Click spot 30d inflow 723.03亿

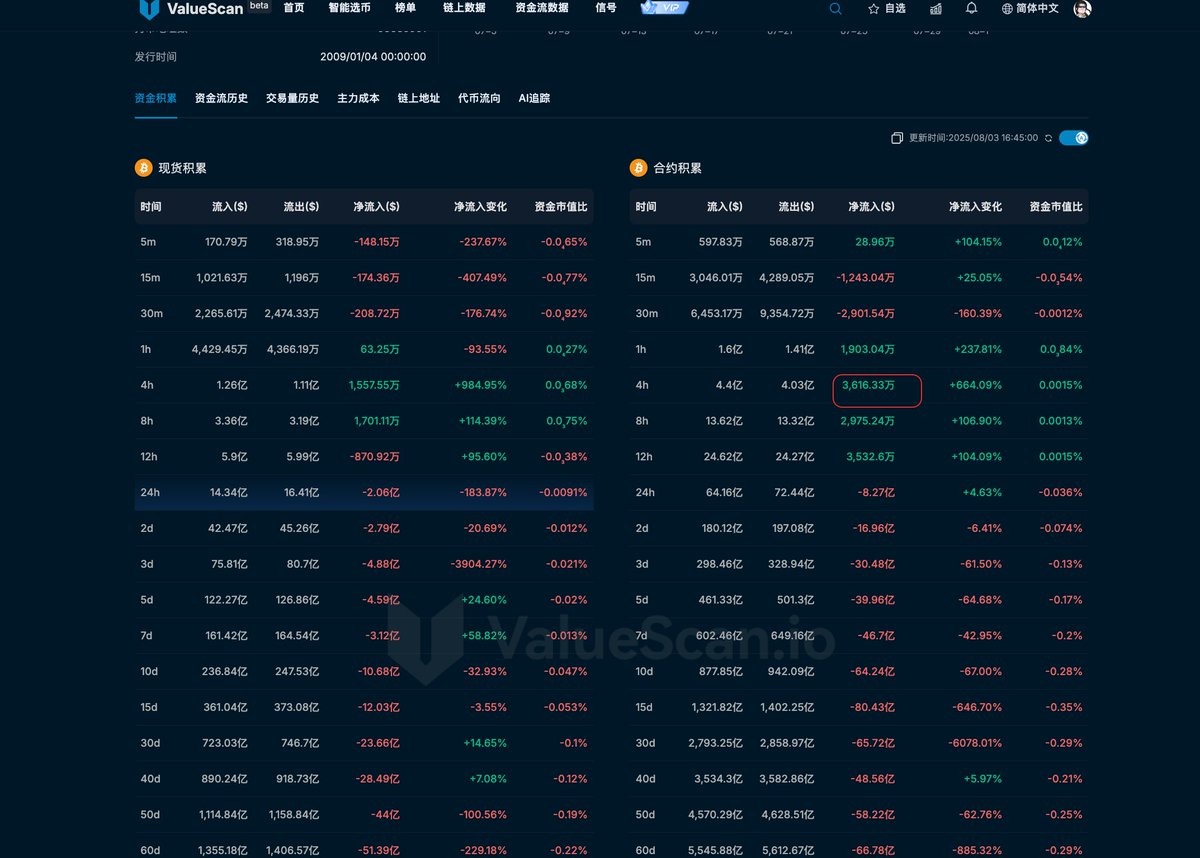(x=225, y=743)
